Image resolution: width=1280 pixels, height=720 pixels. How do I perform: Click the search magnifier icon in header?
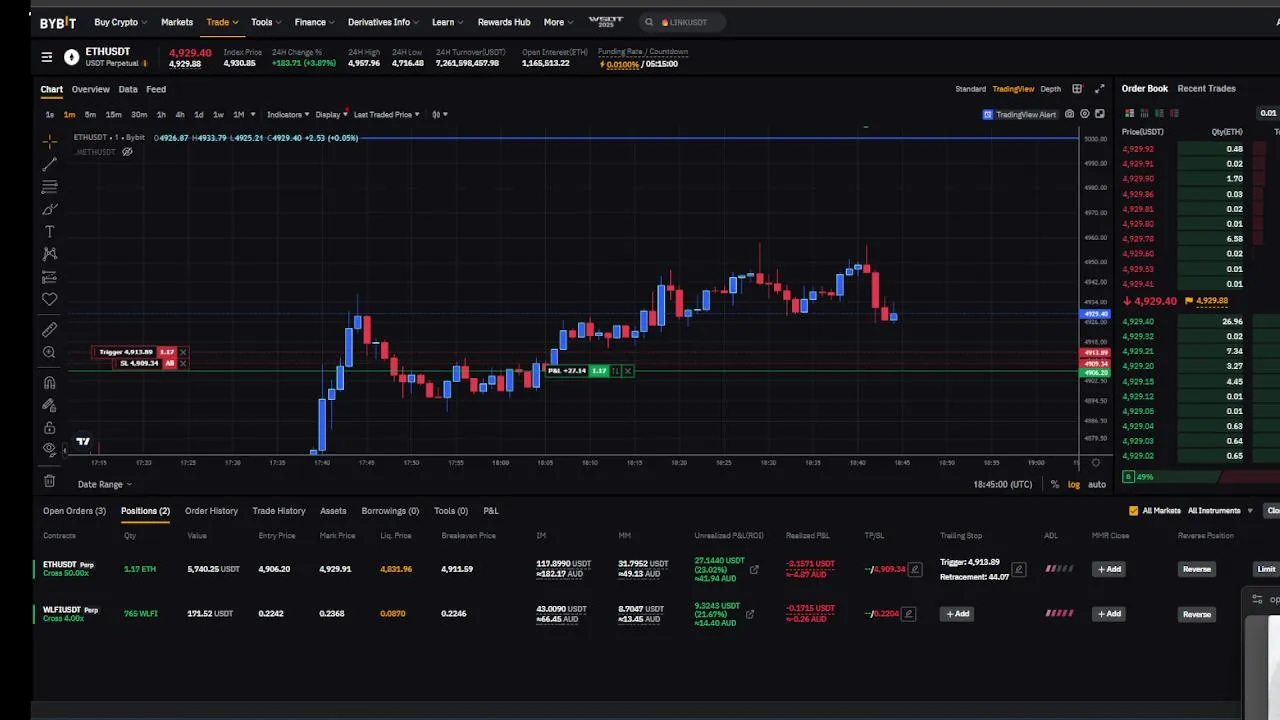click(649, 22)
